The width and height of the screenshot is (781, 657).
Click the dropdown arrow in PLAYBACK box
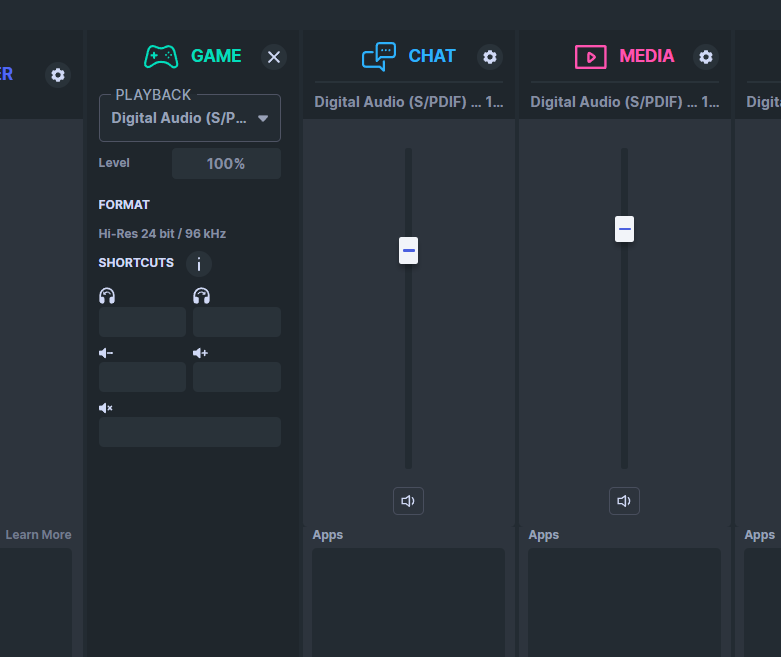coord(263,118)
